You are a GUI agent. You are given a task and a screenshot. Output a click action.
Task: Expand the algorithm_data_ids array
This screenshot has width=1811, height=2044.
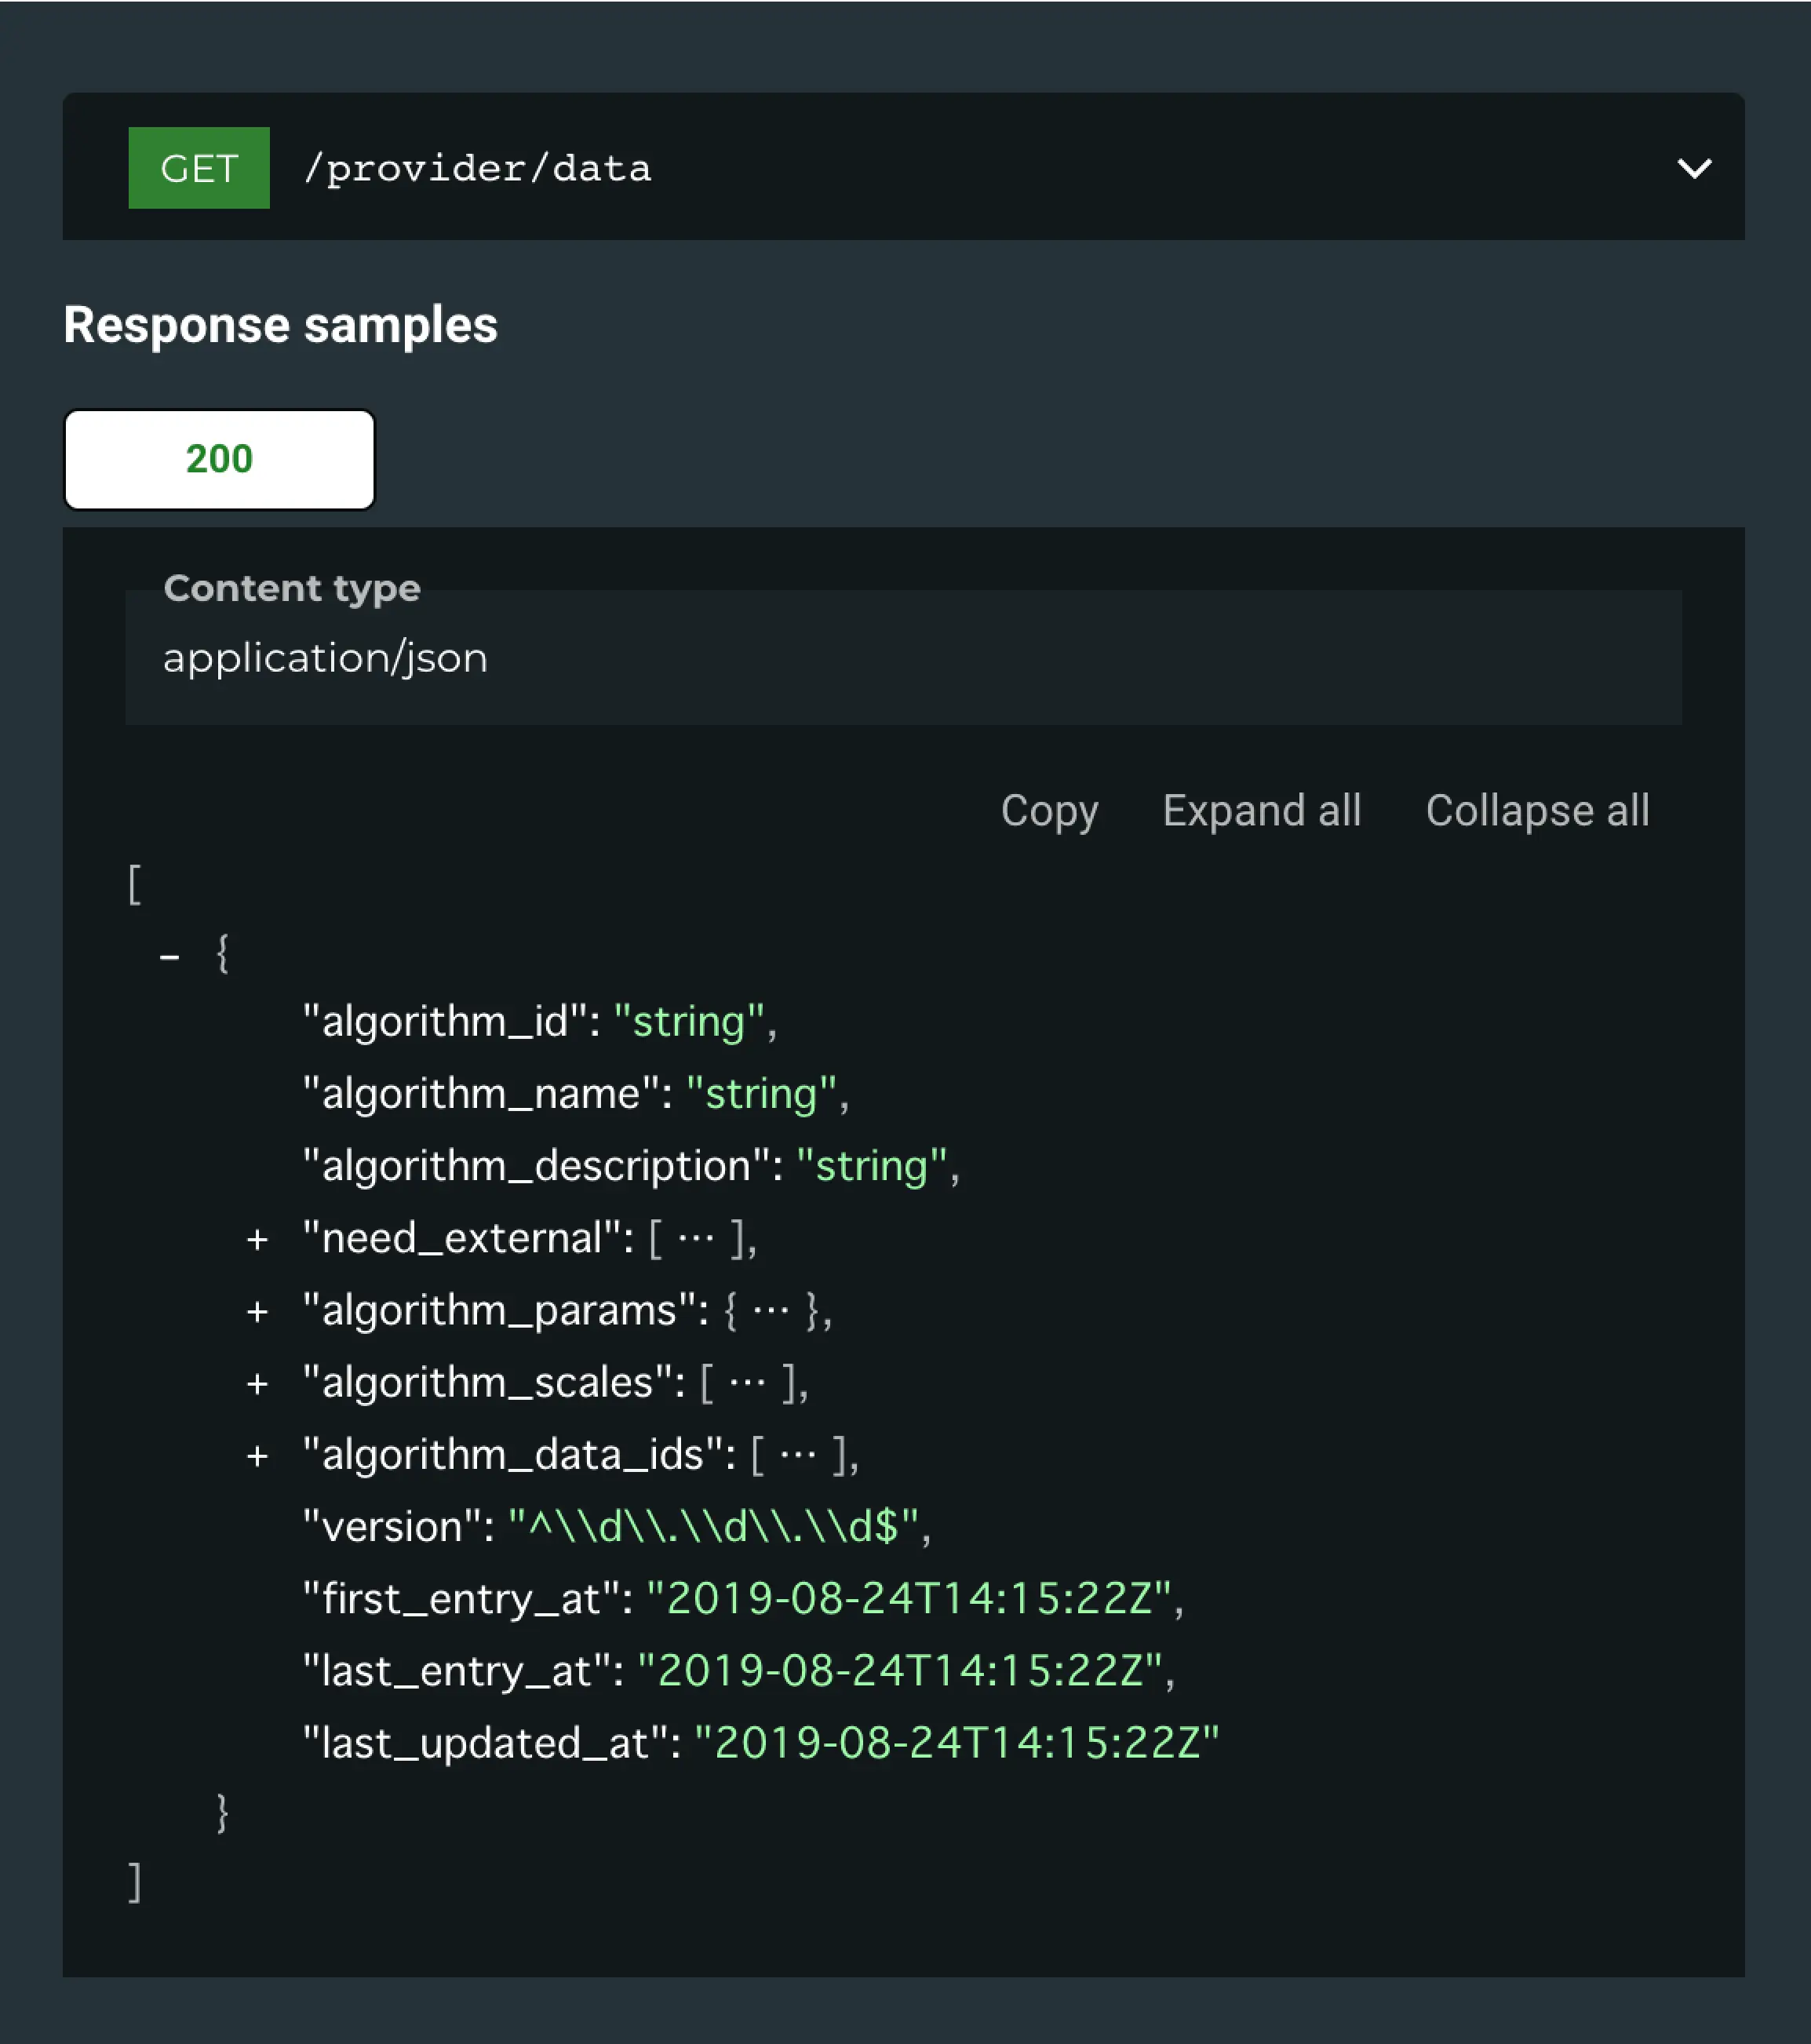coord(257,1456)
